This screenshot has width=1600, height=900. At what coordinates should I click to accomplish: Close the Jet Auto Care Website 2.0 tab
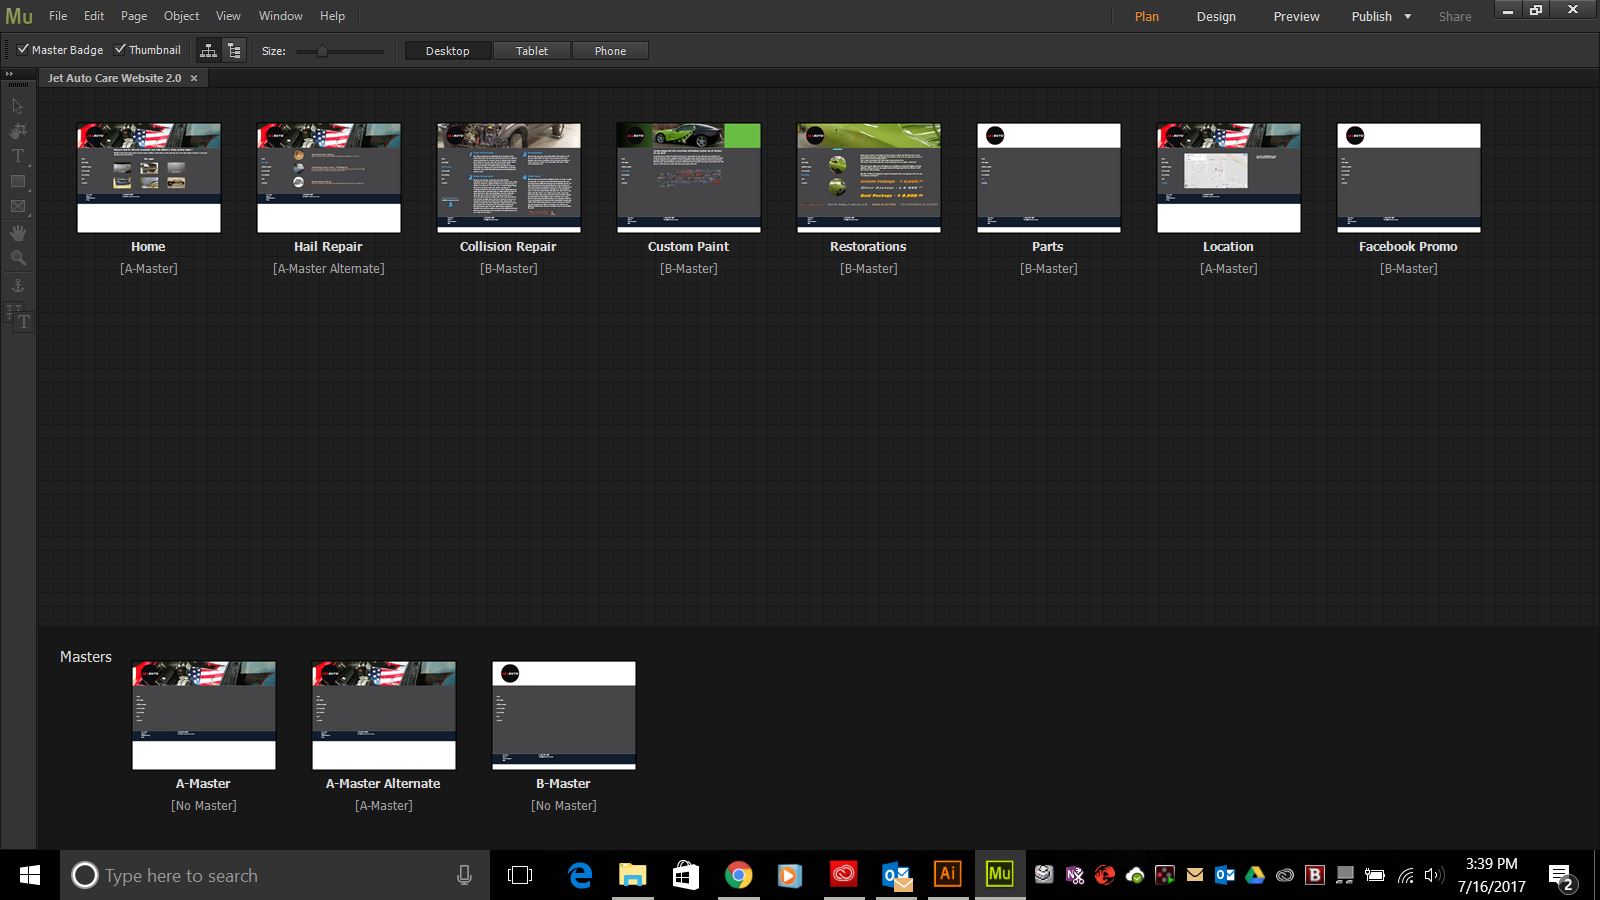click(194, 78)
